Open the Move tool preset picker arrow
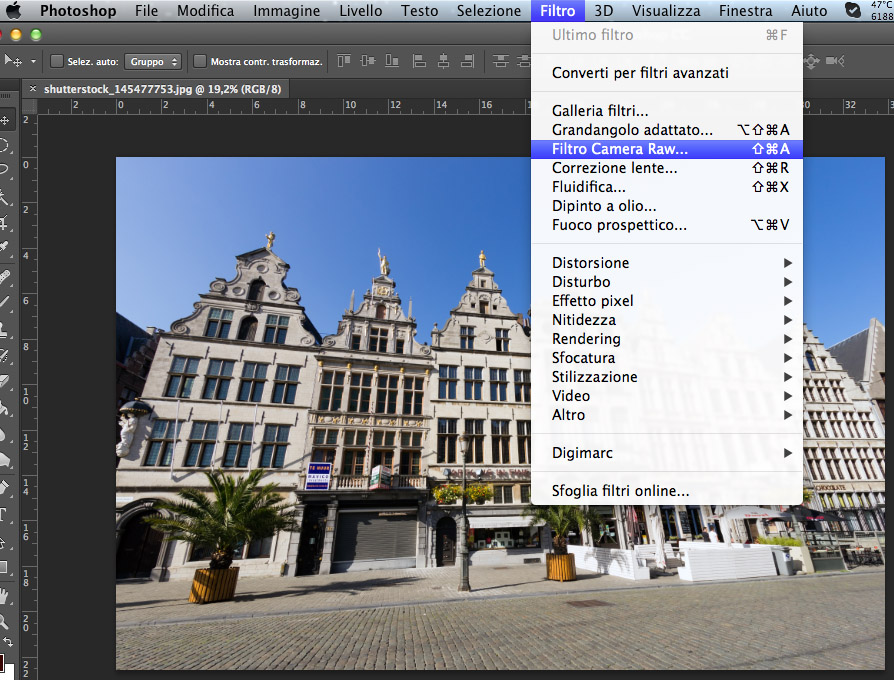This screenshot has height=680, width=894. tap(32, 61)
